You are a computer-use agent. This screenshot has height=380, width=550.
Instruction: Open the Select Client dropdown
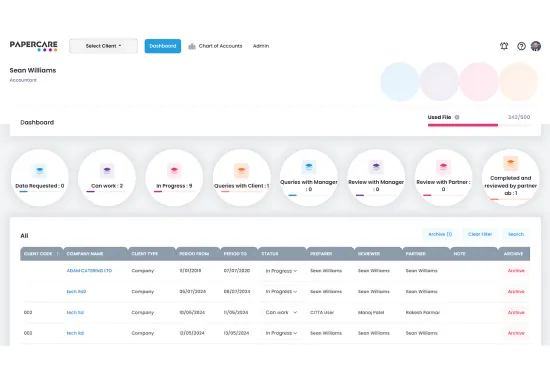(103, 46)
